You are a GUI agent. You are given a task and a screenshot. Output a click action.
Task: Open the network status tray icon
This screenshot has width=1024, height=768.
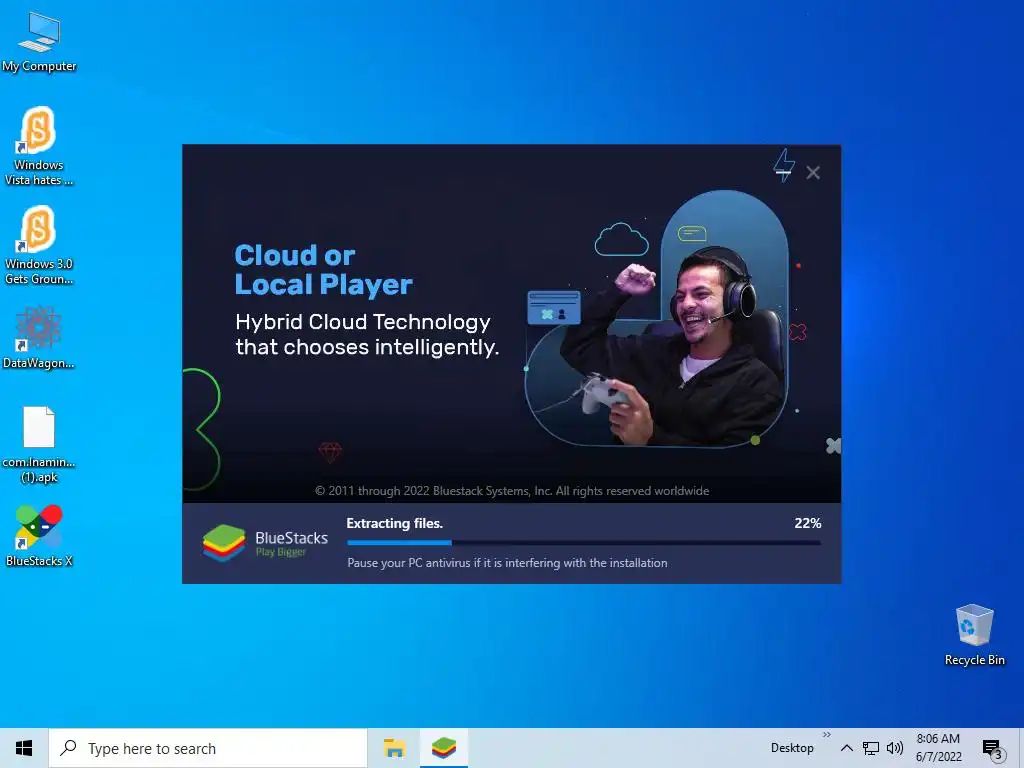[x=871, y=748]
